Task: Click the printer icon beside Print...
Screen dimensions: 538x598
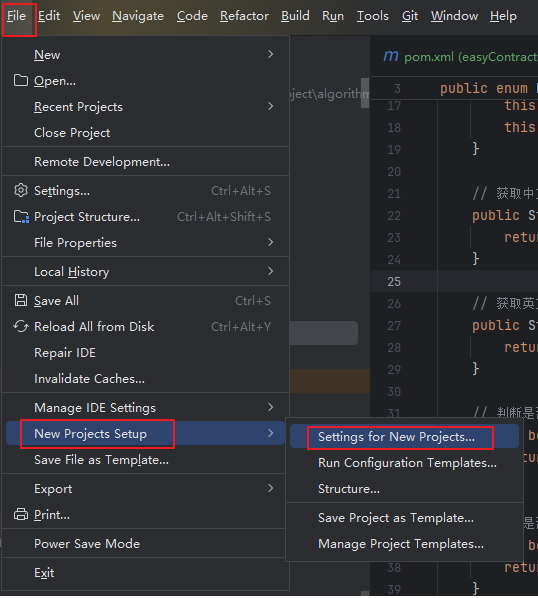Action: (21, 514)
